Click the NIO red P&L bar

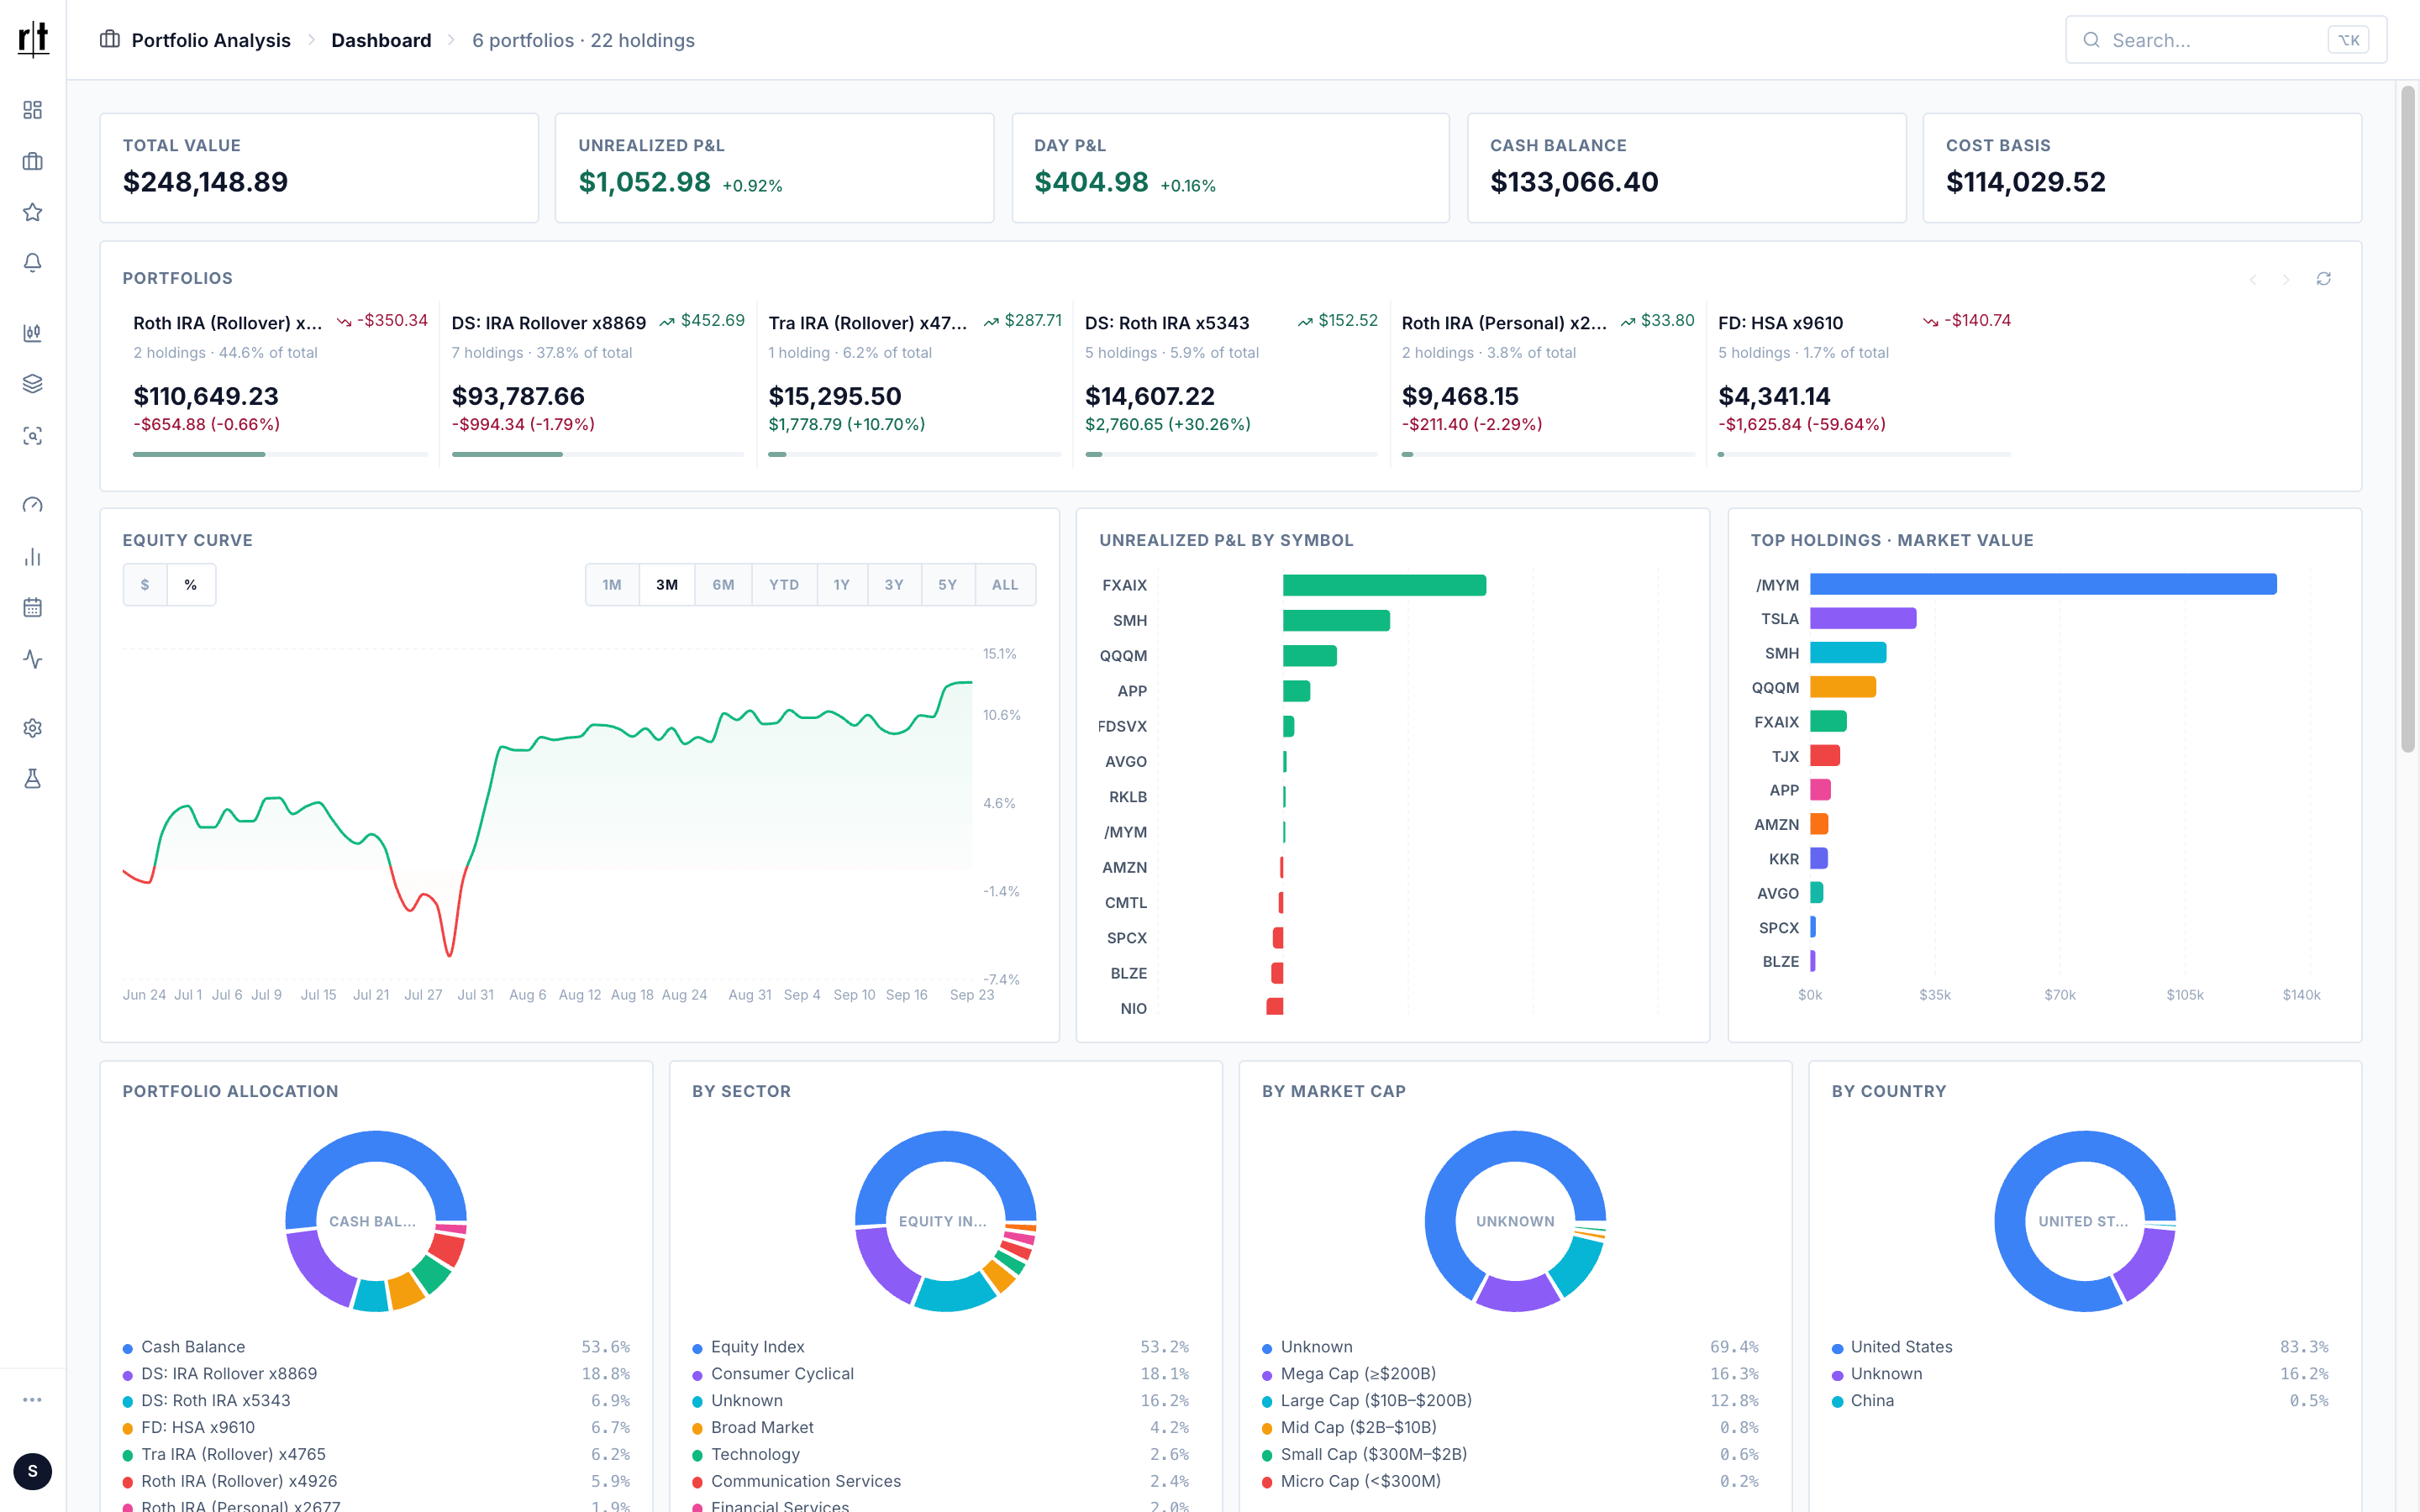click(x=1274, y=1007)
